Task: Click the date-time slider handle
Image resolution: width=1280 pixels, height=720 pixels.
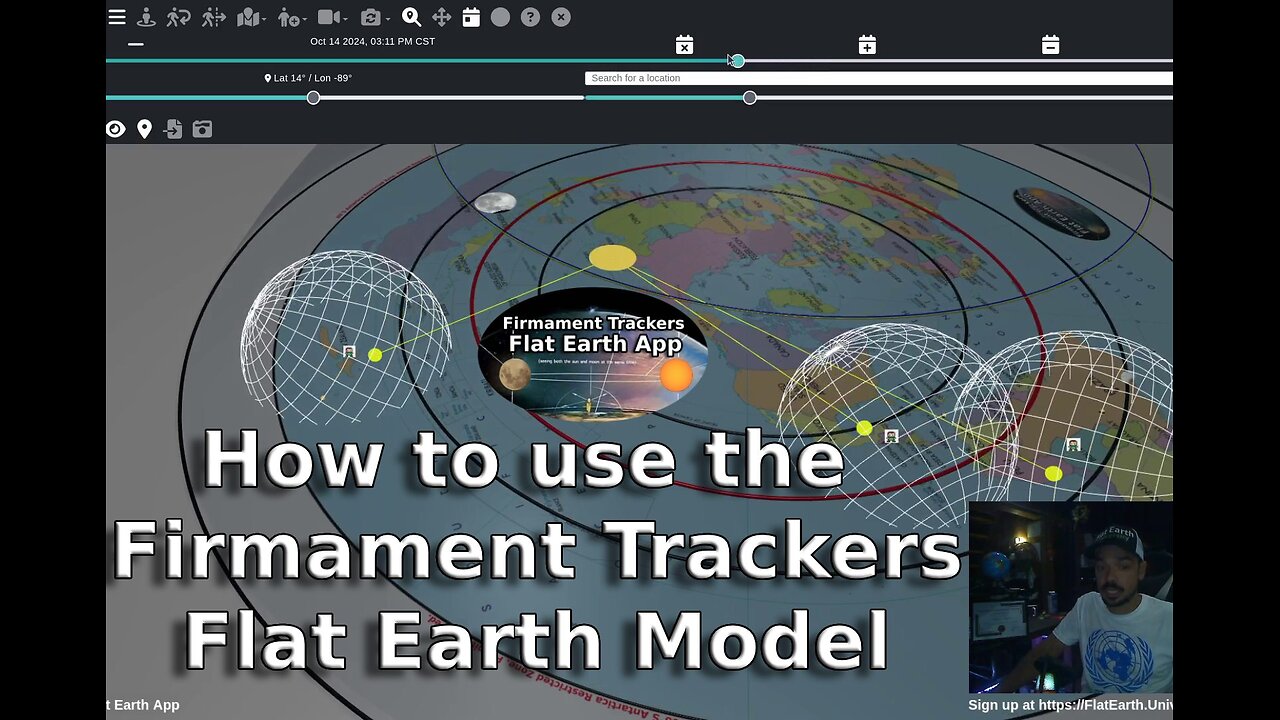Action: (738, 61)
